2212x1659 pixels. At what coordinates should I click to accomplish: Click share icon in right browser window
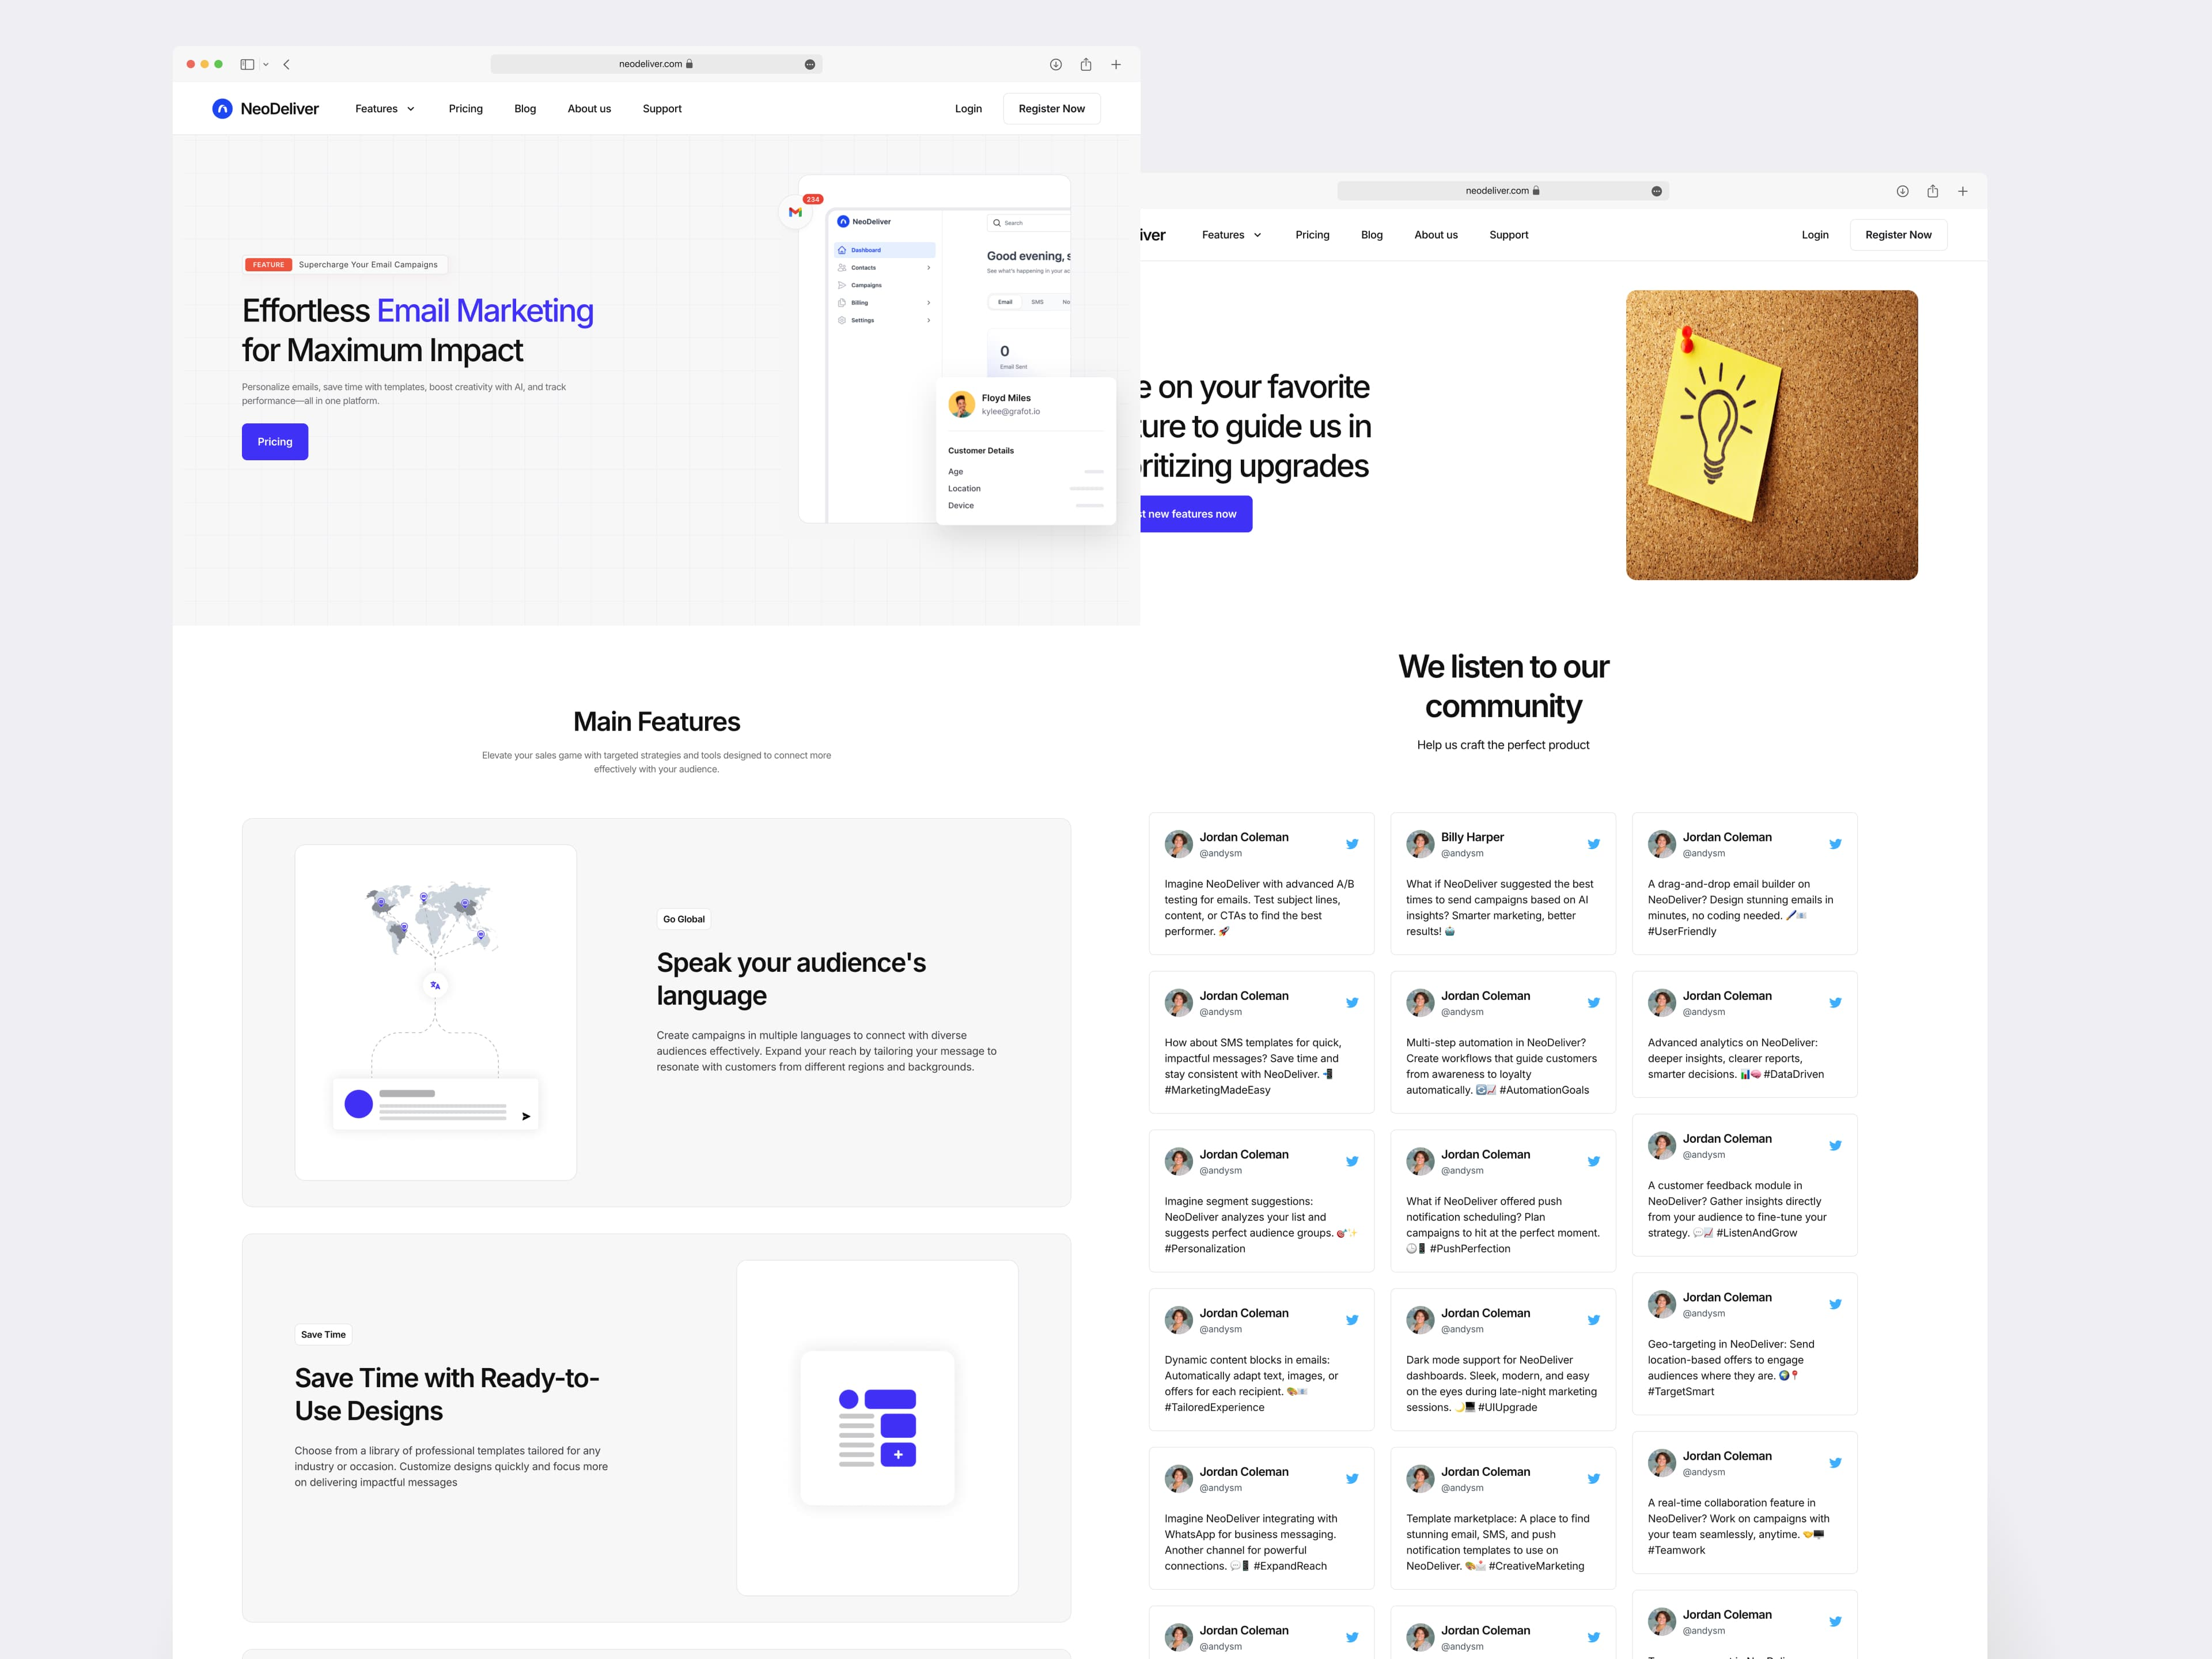point(1933,191)
